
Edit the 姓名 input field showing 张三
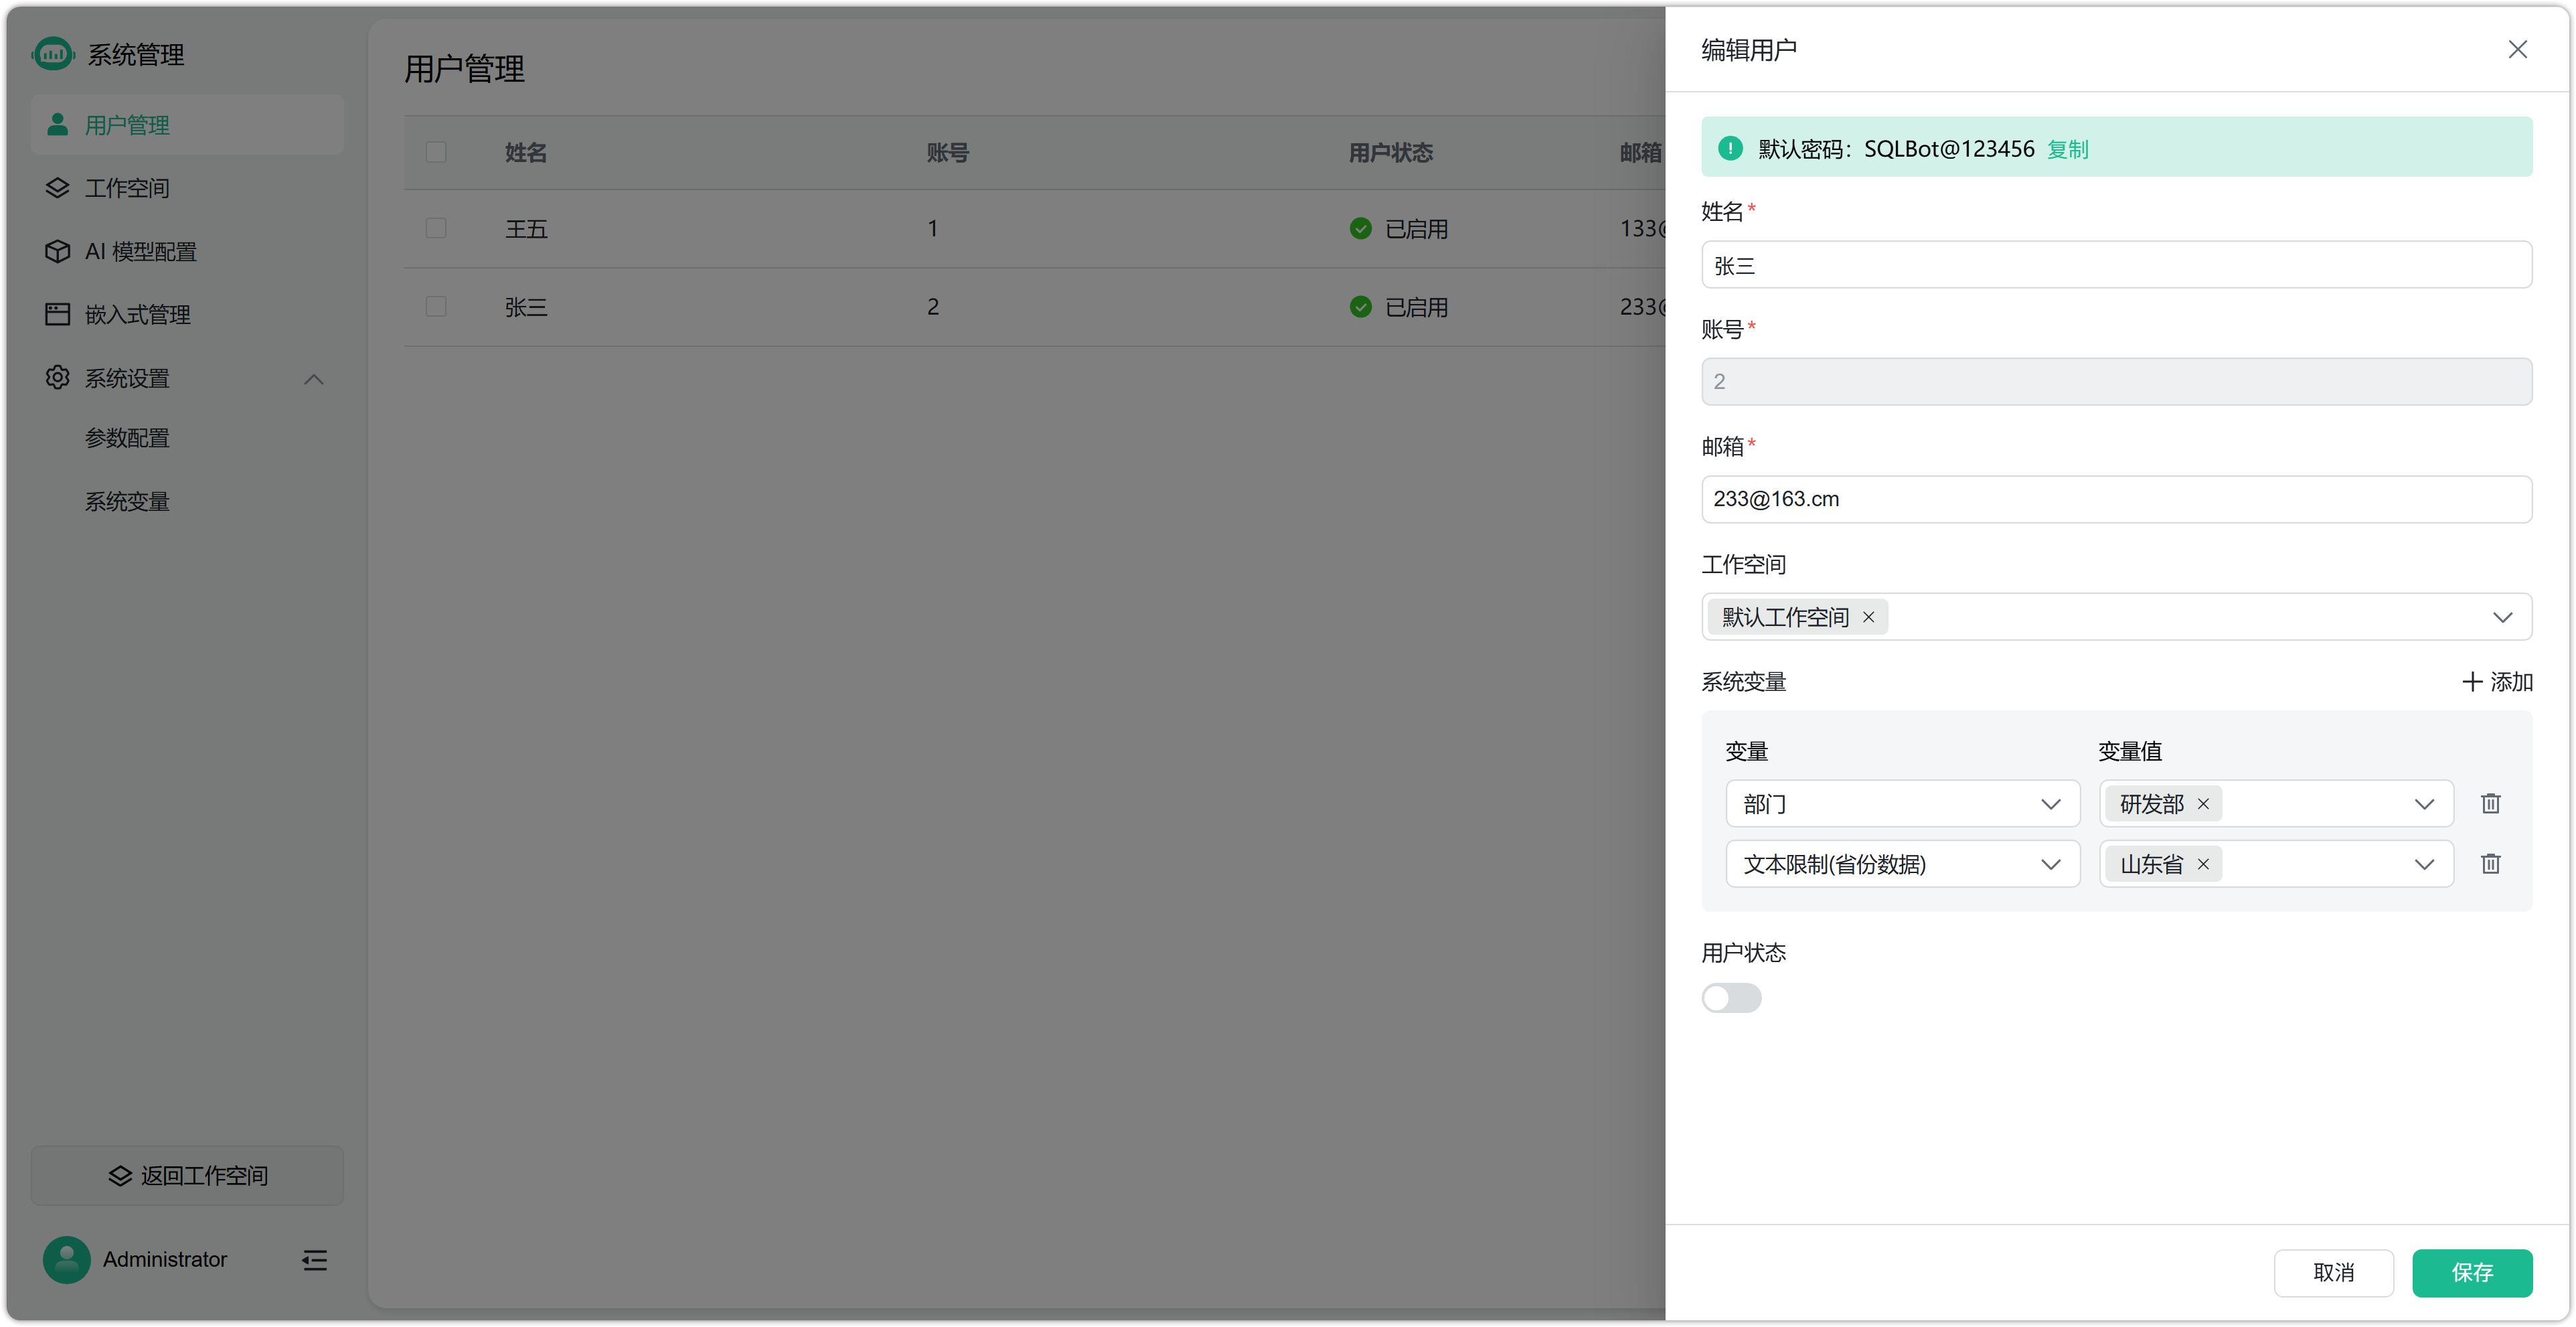(x=2115, y=264)
